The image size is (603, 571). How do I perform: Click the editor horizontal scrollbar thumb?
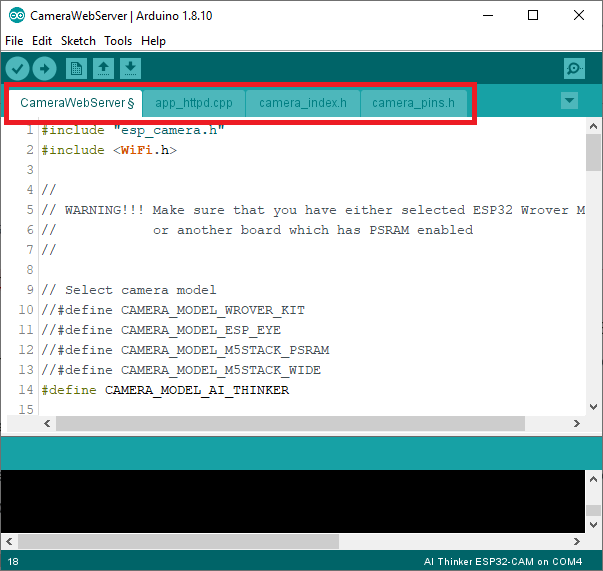click(290, 423)
